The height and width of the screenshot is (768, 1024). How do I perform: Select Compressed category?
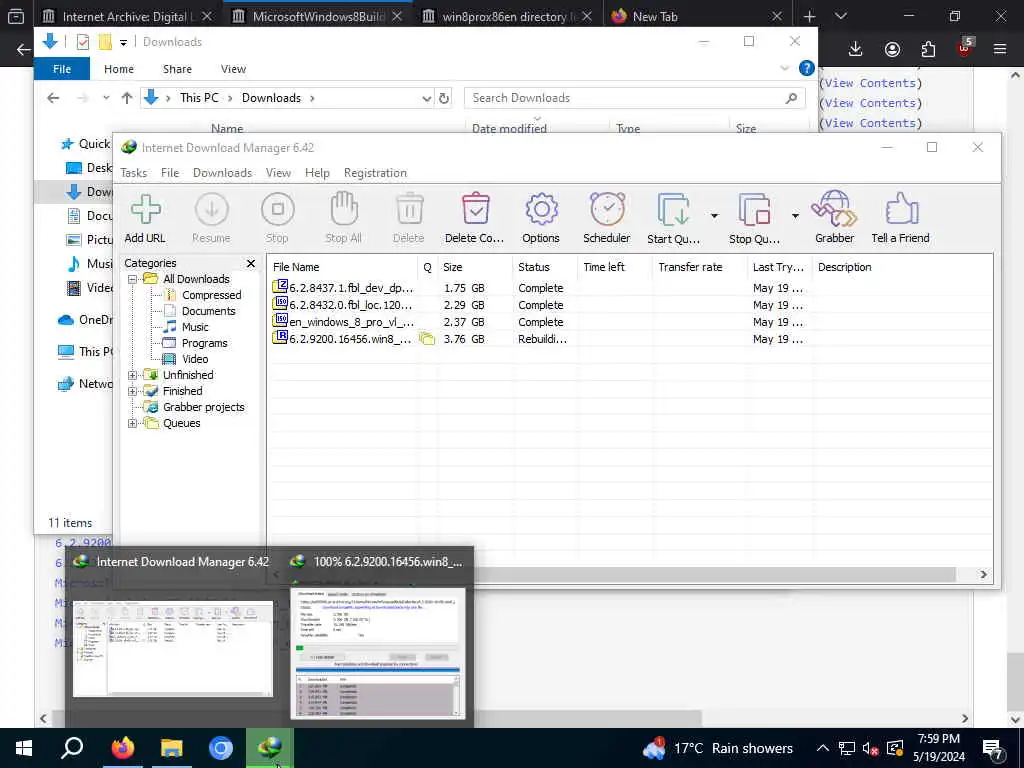(211, 295)
